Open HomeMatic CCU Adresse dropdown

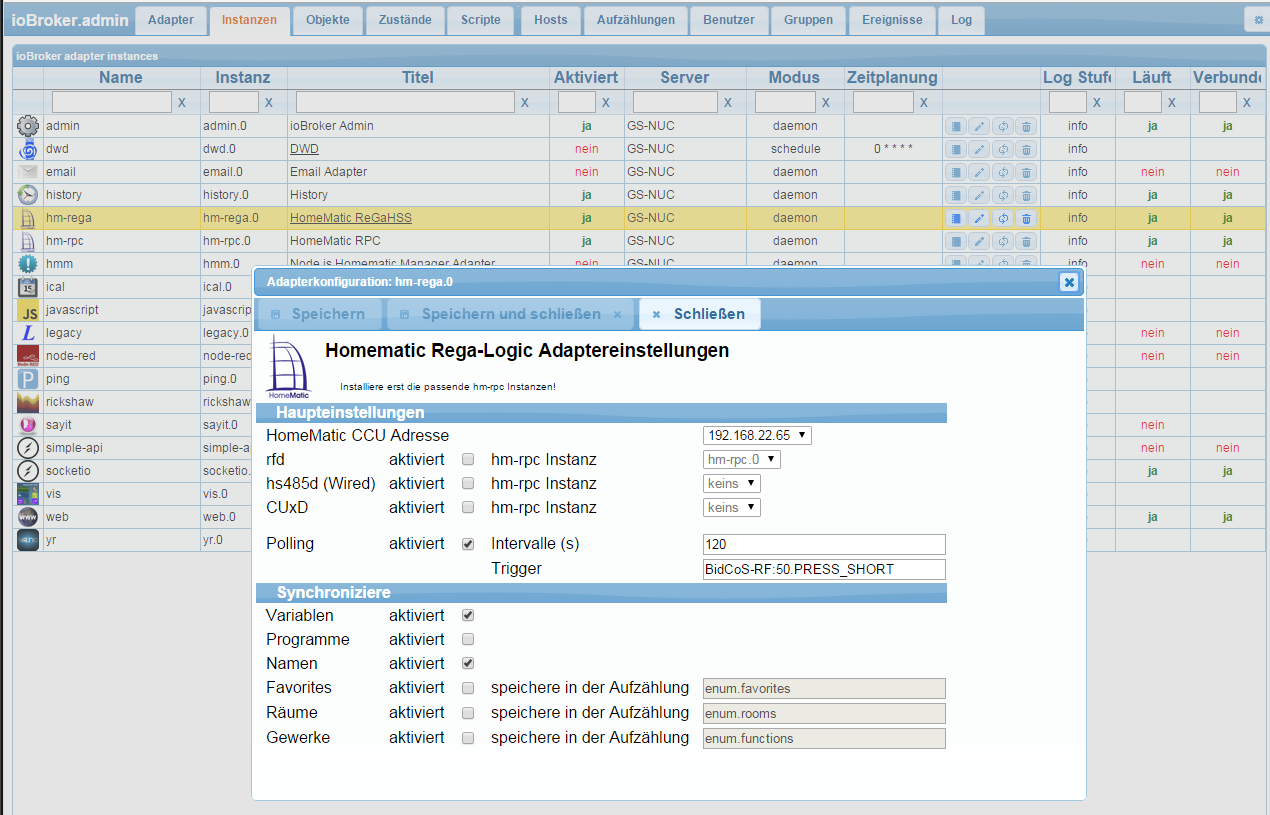[757, 436]
